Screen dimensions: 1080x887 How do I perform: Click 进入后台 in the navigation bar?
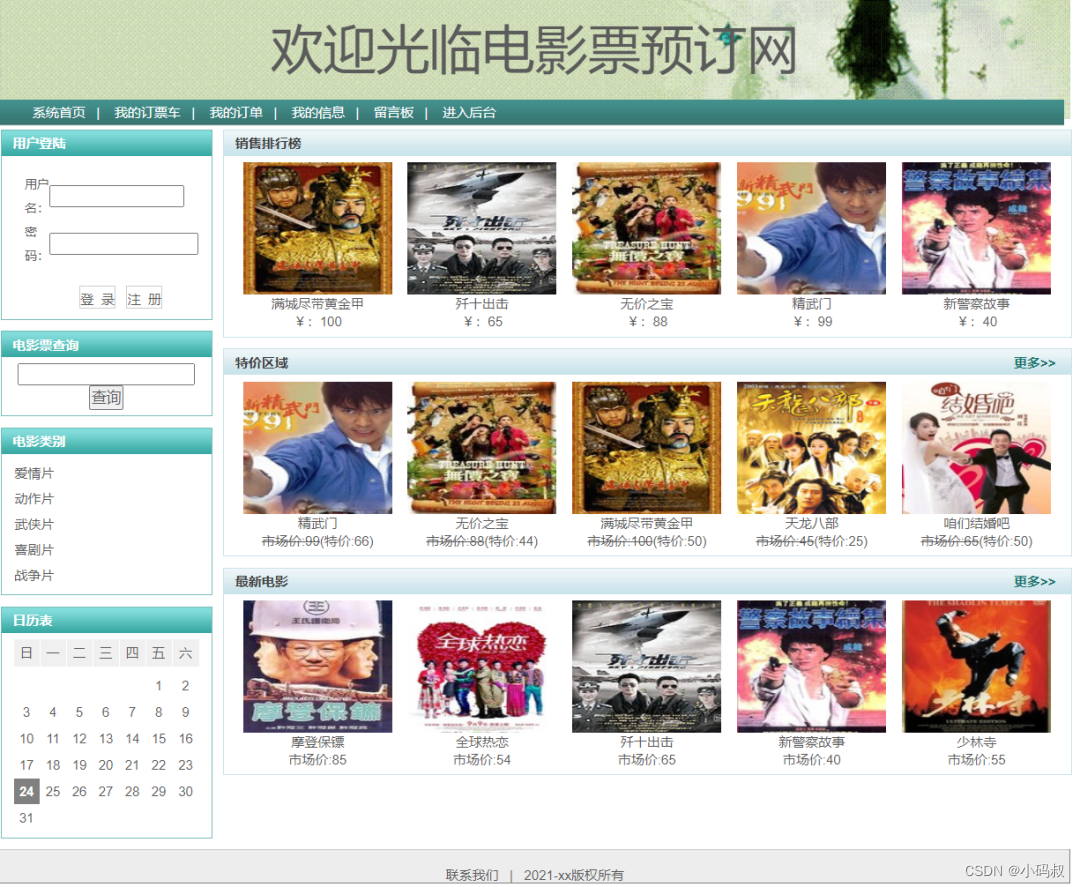click(x=468, y=113)
